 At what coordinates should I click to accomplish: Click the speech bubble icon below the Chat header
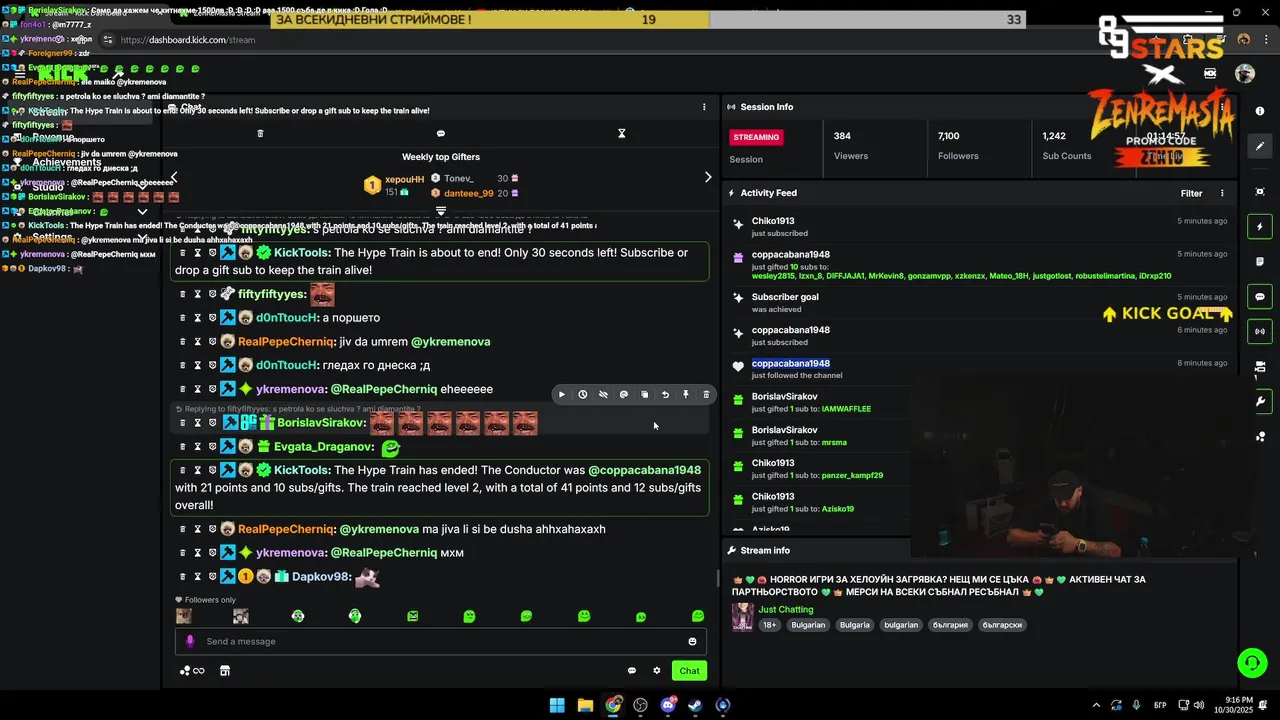click(441, 133)
